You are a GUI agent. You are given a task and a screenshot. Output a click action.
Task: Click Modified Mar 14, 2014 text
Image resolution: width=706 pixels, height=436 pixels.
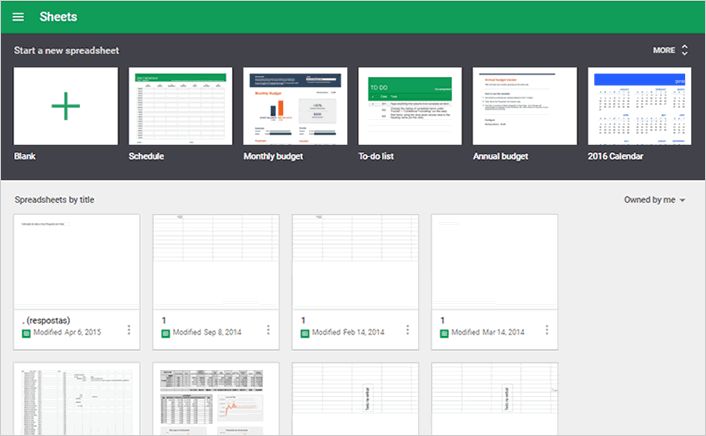click(488, 332)
